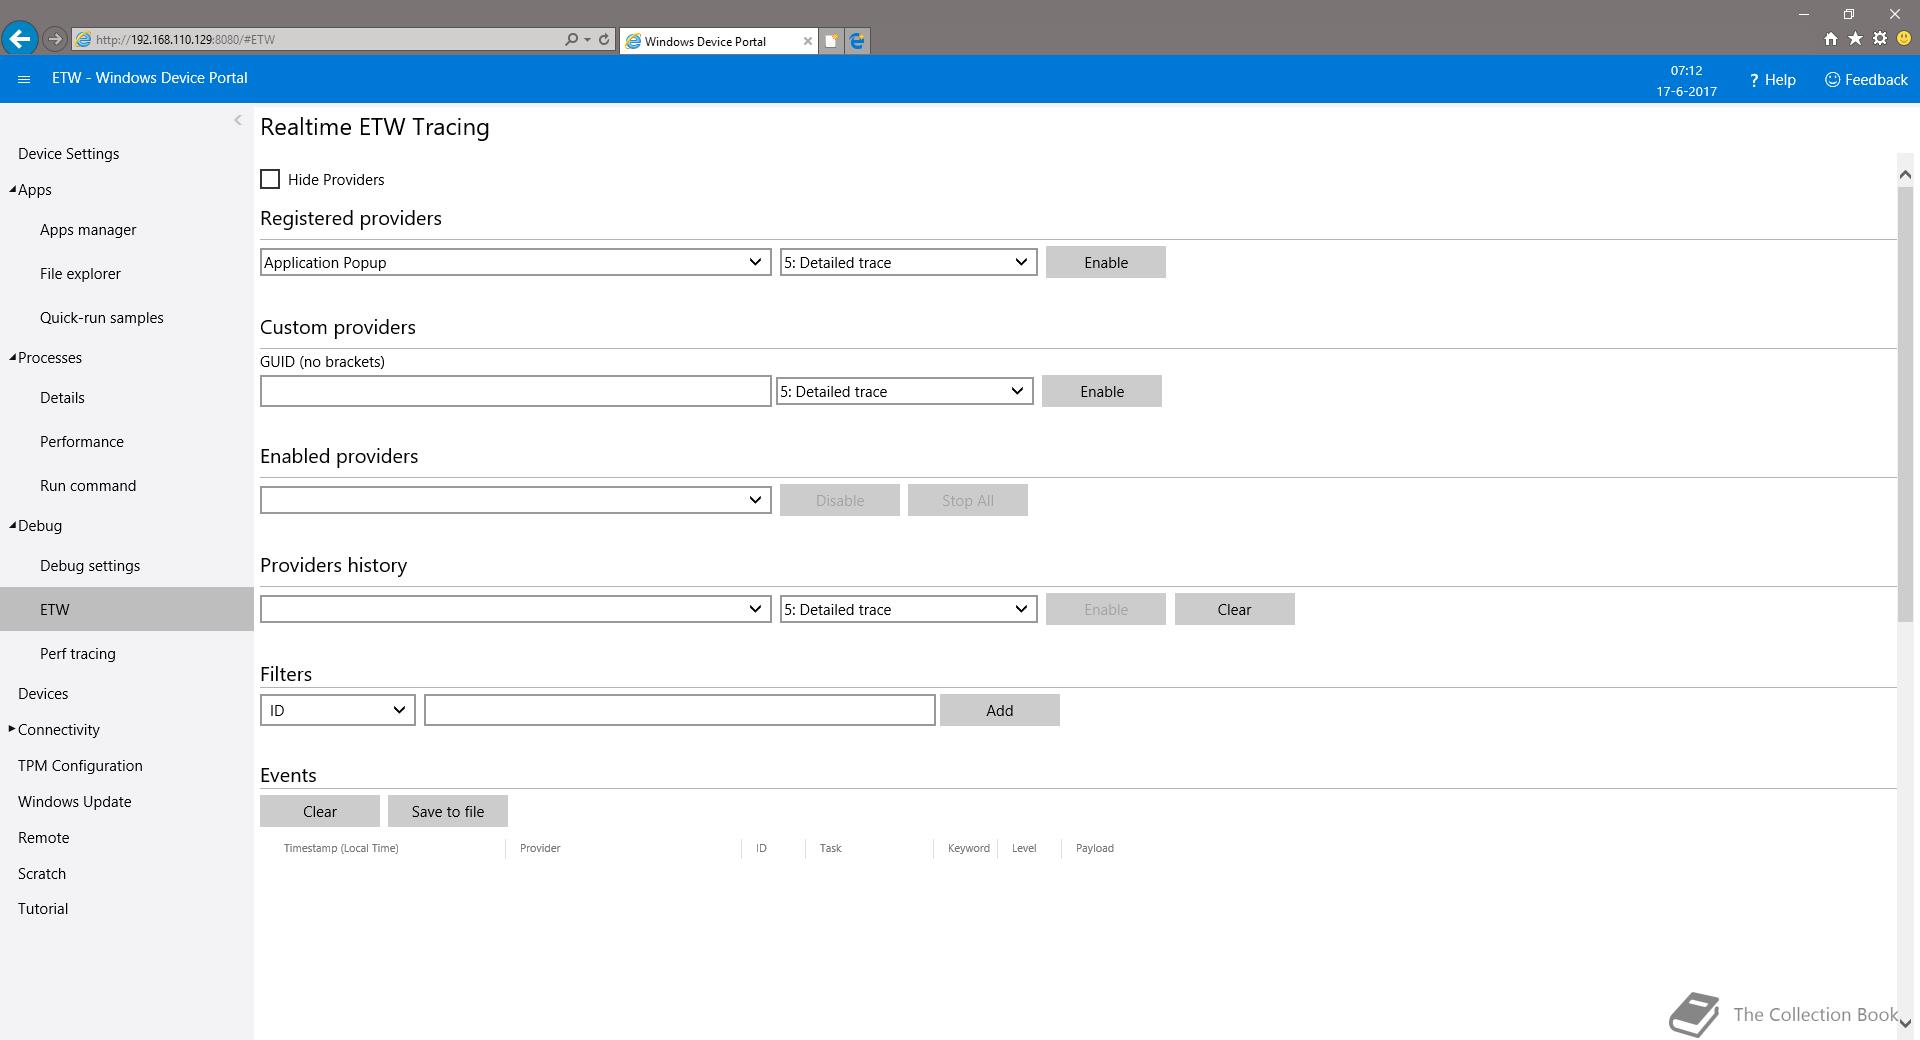1920x1040 pixels.
Task: Open the Scratch page
Action: 42,873
